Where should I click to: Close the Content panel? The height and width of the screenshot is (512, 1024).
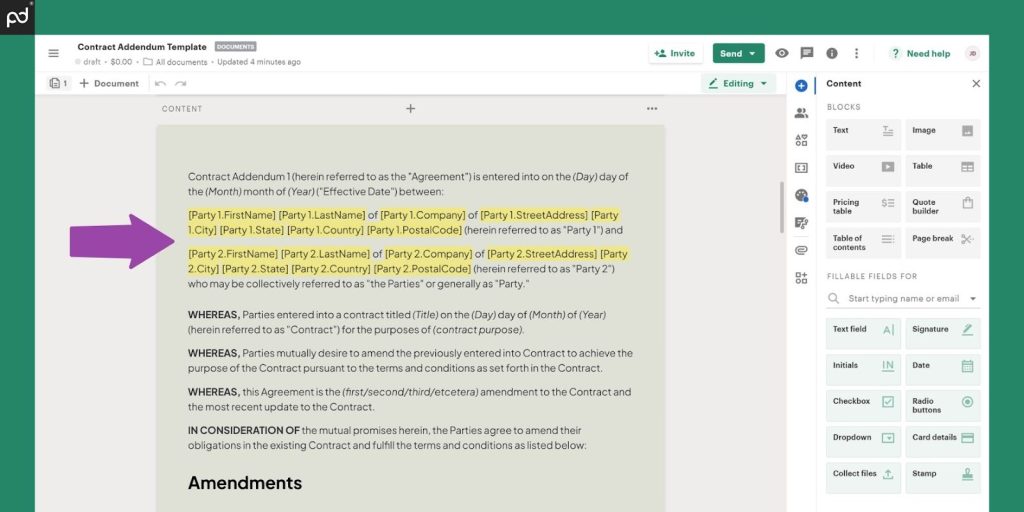pos(976,84)
